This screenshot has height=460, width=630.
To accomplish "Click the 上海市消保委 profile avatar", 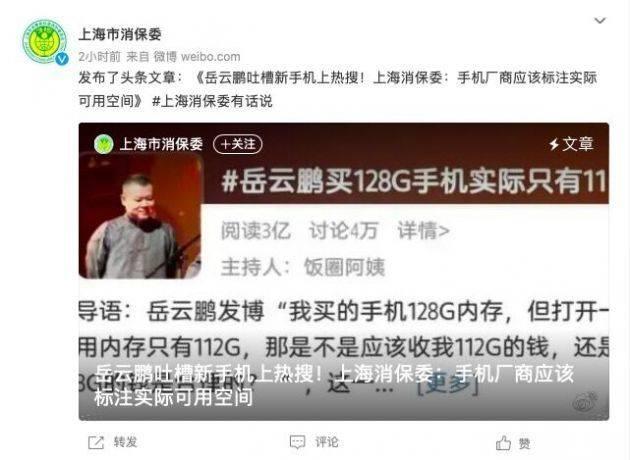I will click(x=45, y=41).
